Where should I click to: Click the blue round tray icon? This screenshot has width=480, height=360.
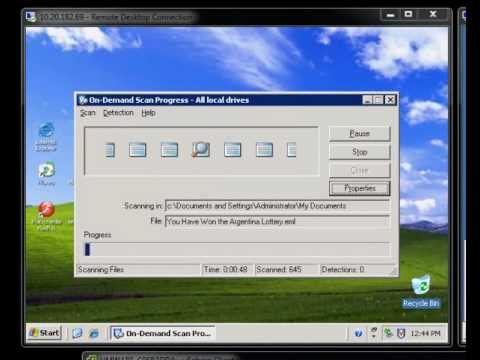click(359, 333)
